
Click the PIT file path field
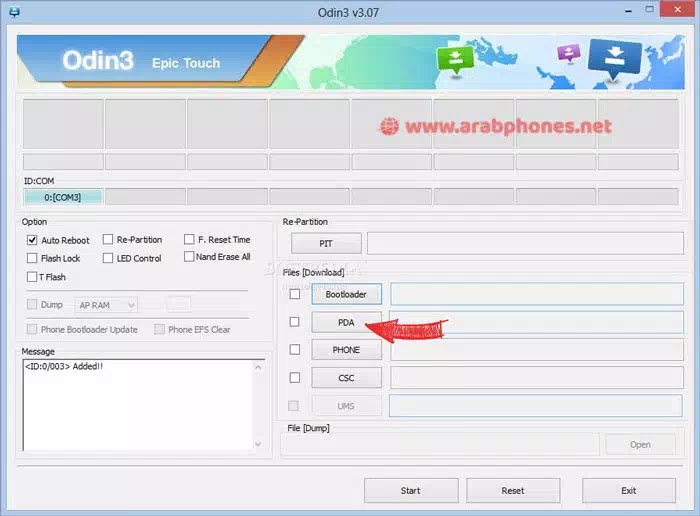pyautogui.click(x=525, y=243)
